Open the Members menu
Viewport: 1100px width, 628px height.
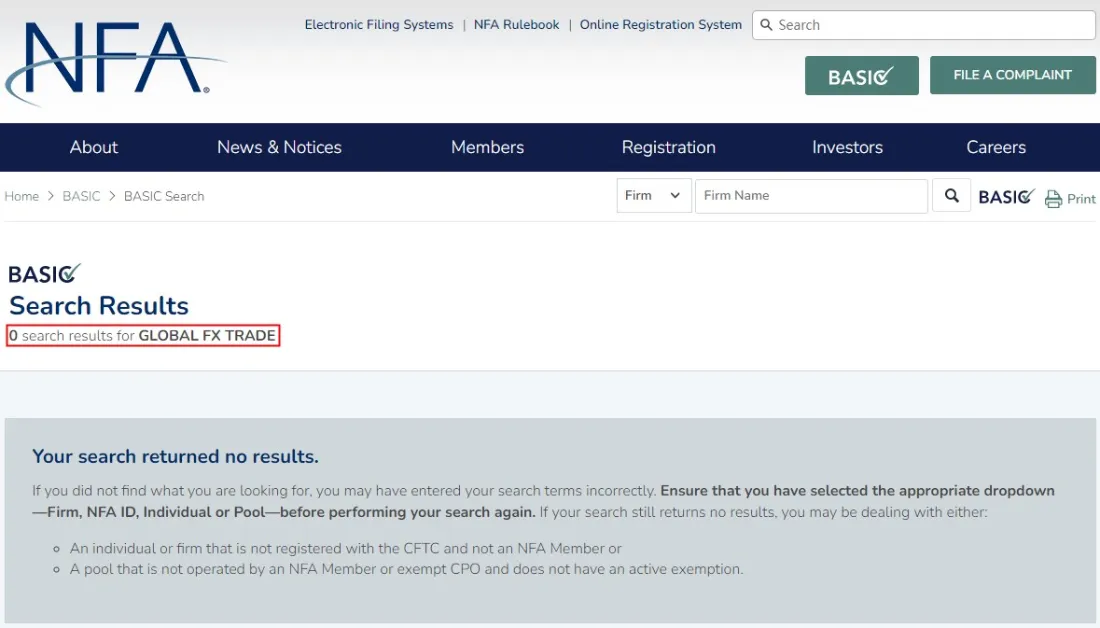488,147
